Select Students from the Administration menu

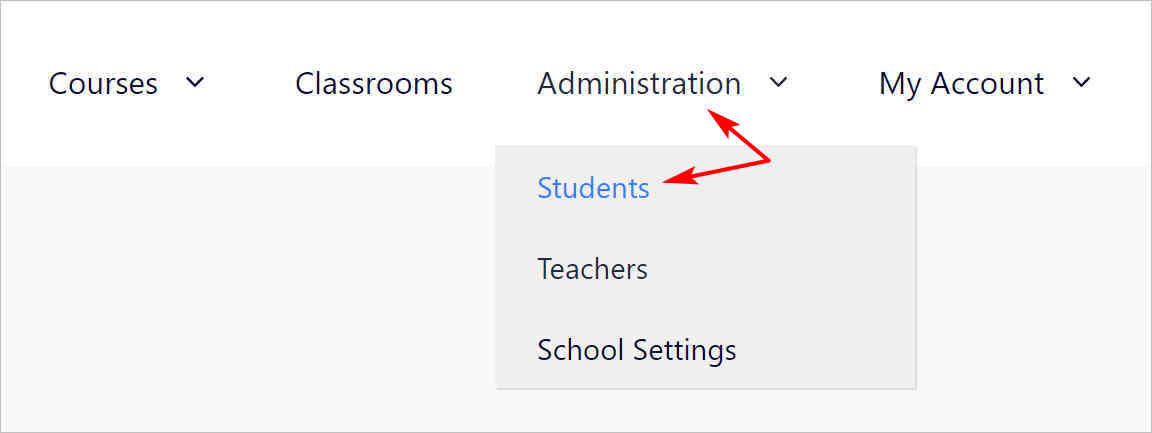point(594,188)
